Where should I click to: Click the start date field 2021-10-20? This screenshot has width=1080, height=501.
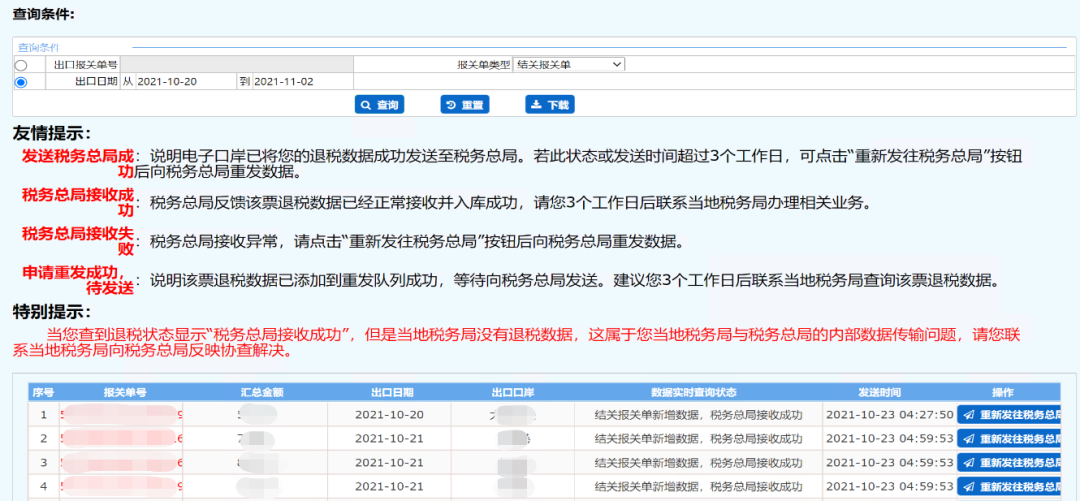185,81
